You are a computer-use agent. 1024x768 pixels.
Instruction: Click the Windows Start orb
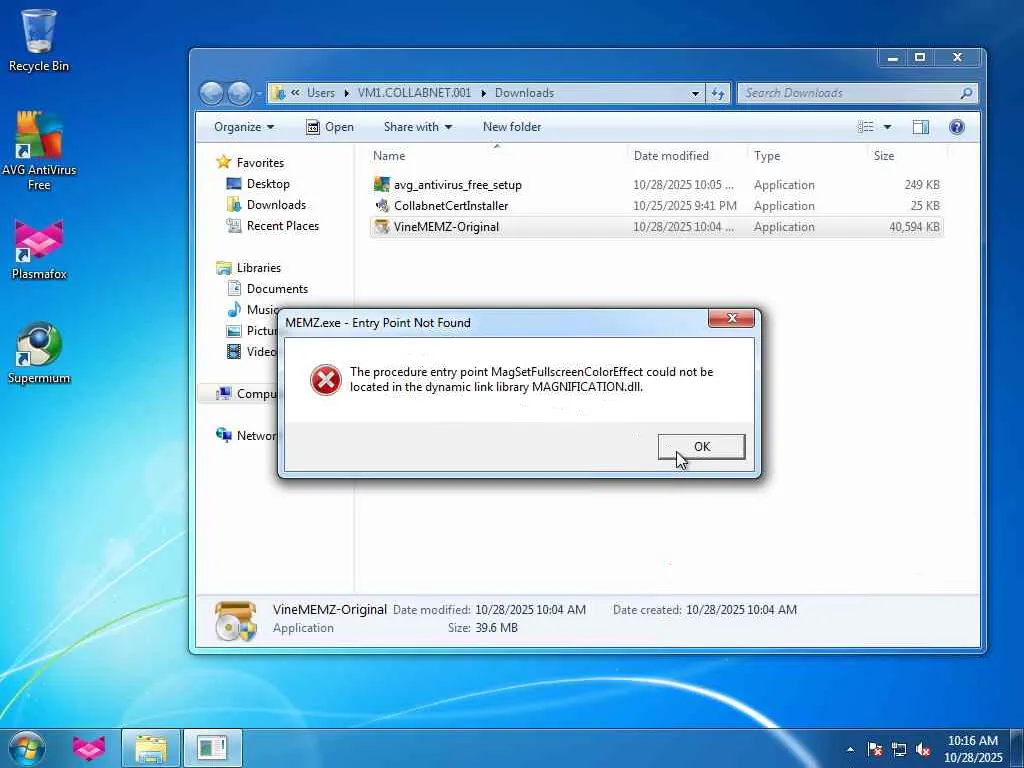pyautogui.click(x=27, y=748)
